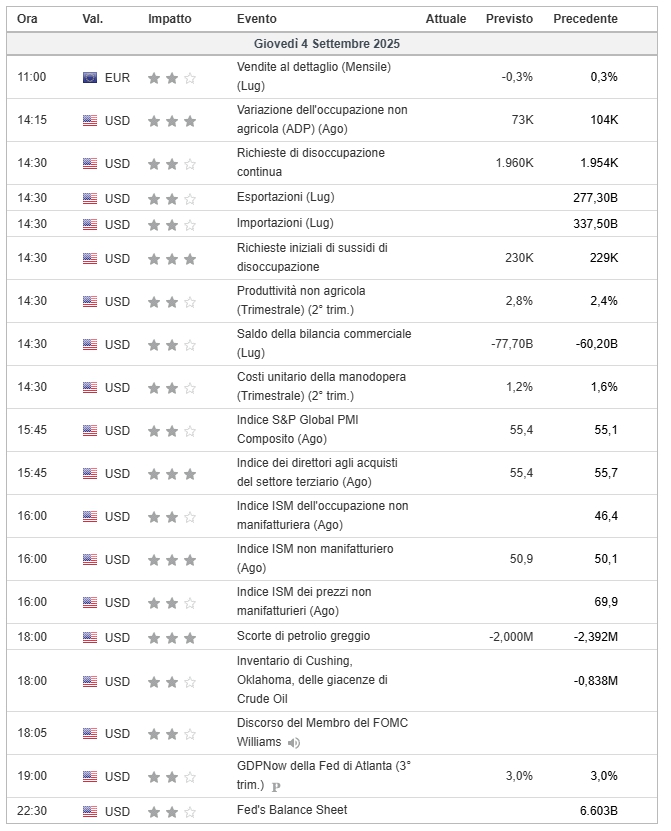Click the US flag in the Fed's Balance Sheet row
The image size is (671, 831).
(x=90, y=811)
